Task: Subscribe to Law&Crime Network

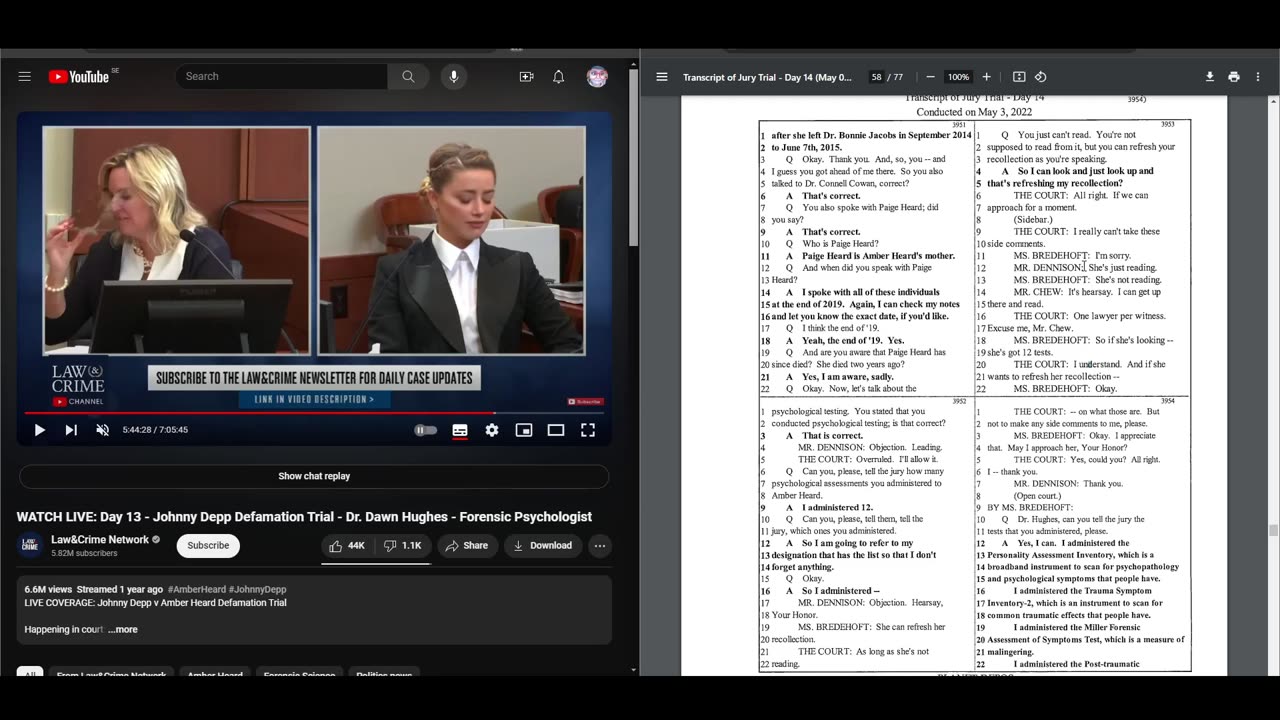Action: [x=208, y=545]
